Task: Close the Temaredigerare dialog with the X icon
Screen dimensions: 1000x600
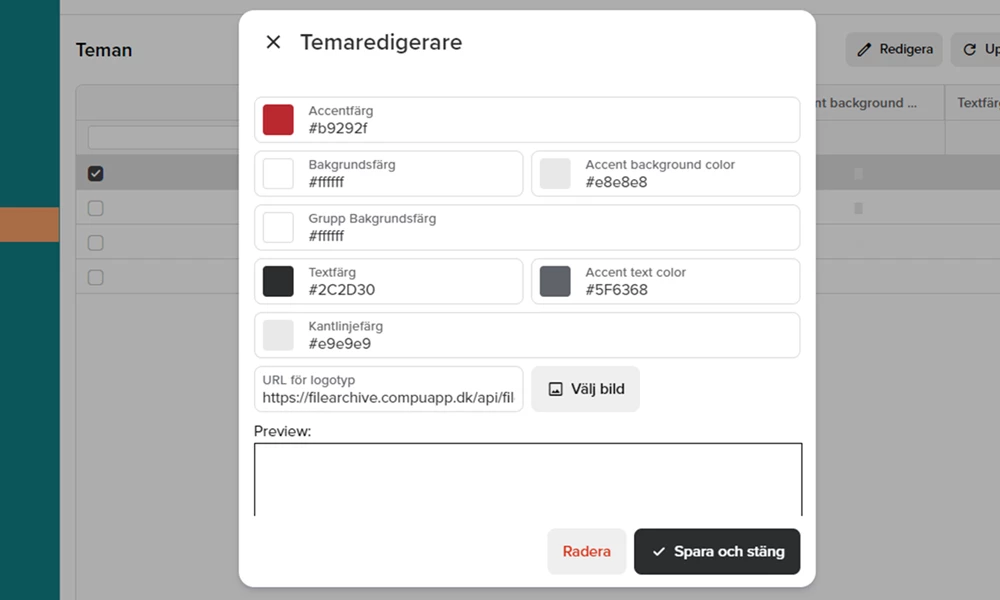Action: click(x=273, y=42)
